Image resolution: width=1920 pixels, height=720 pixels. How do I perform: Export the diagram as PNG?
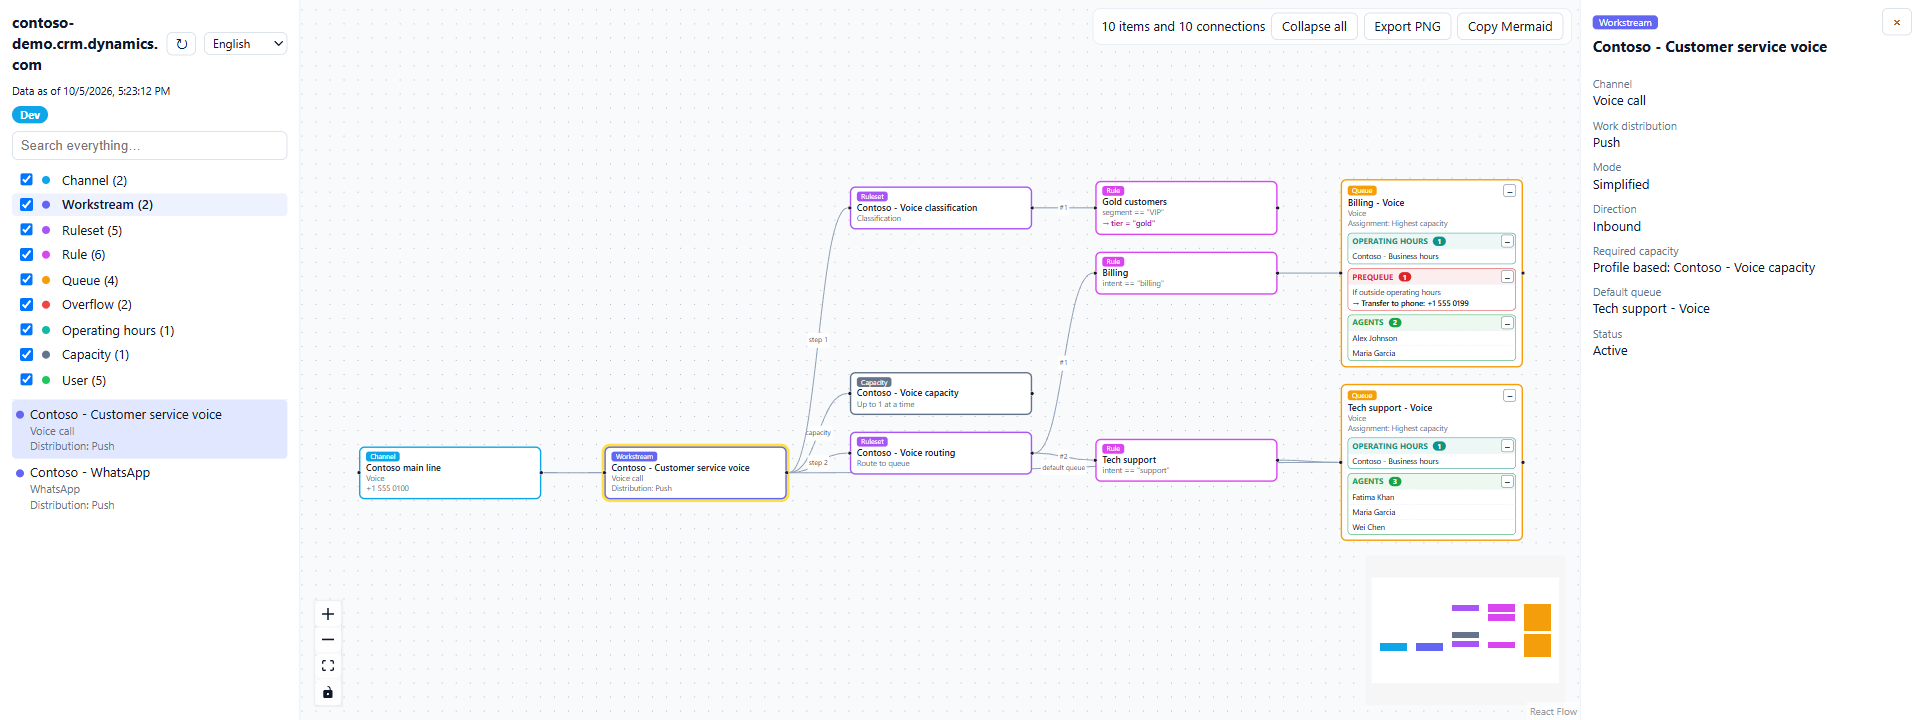[1407, 27]
